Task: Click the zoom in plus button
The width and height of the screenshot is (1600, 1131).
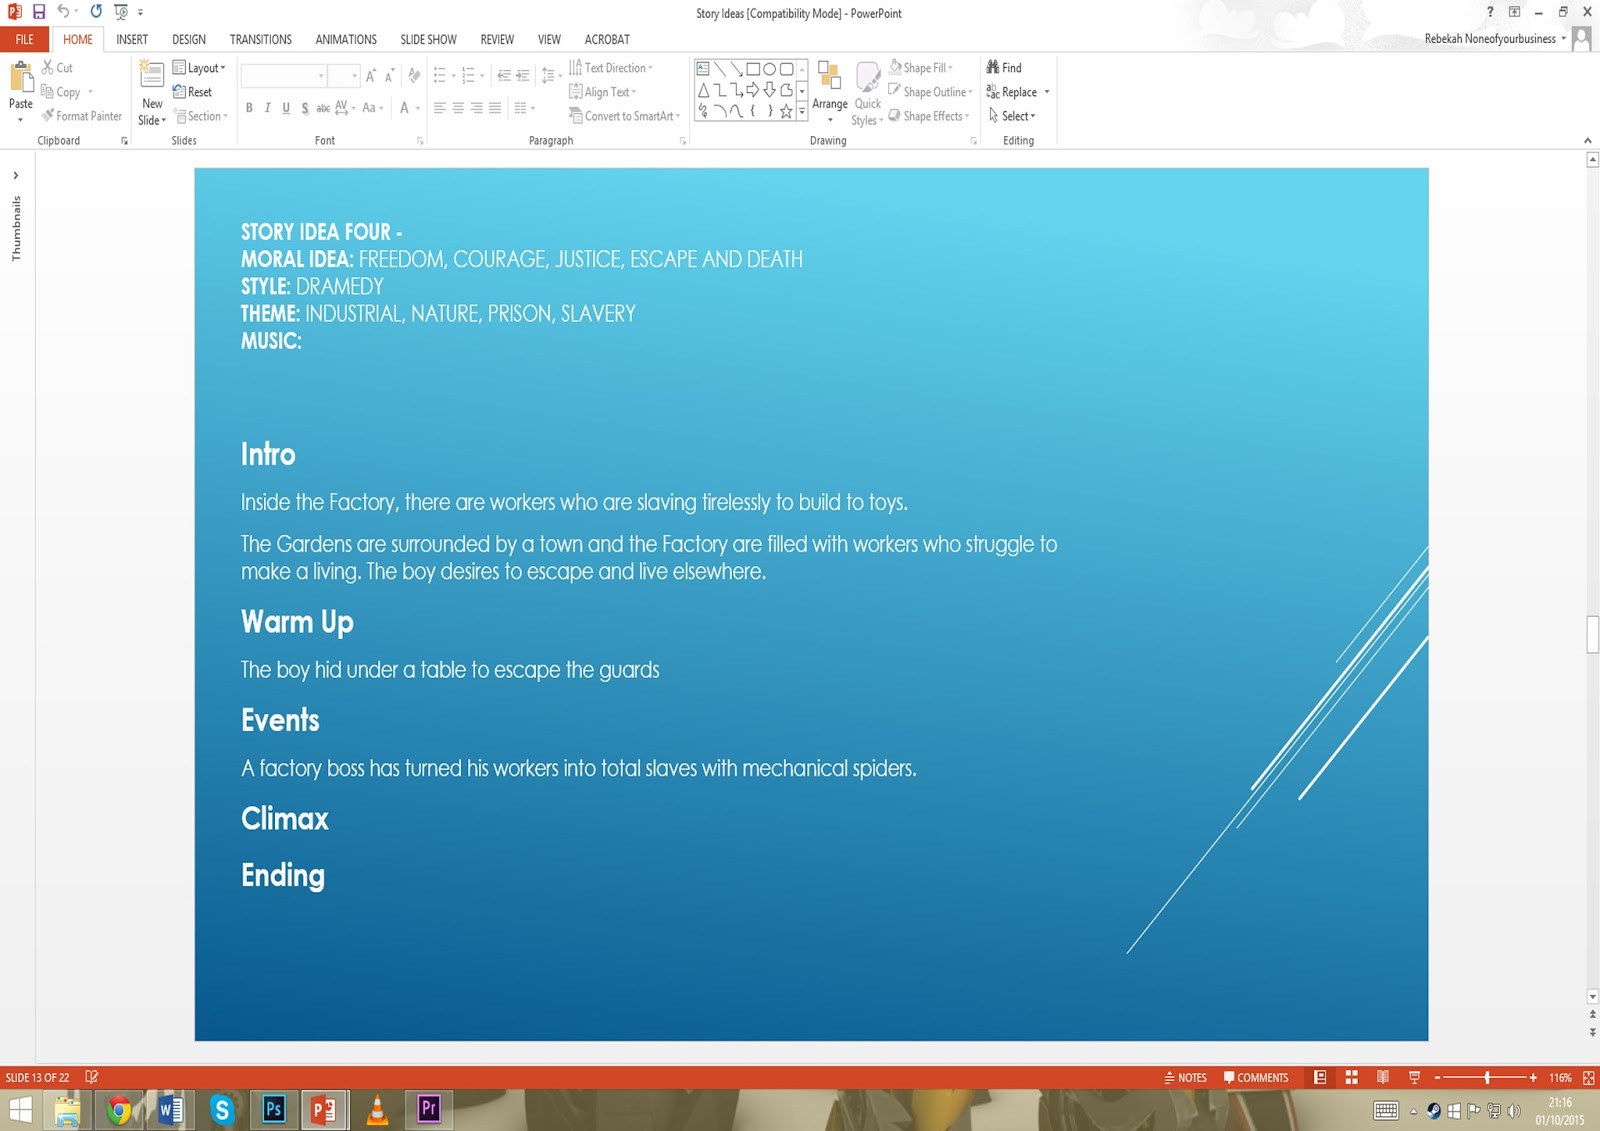Action: click(1533, 1077)
